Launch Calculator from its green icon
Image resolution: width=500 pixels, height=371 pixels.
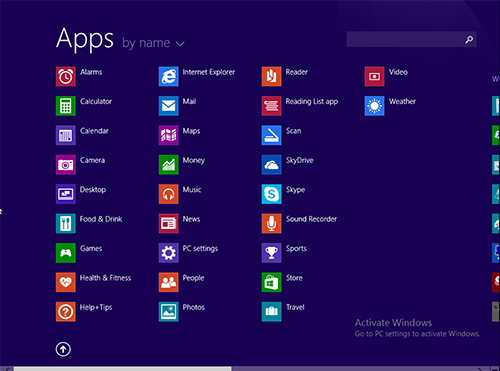(65, 106)
